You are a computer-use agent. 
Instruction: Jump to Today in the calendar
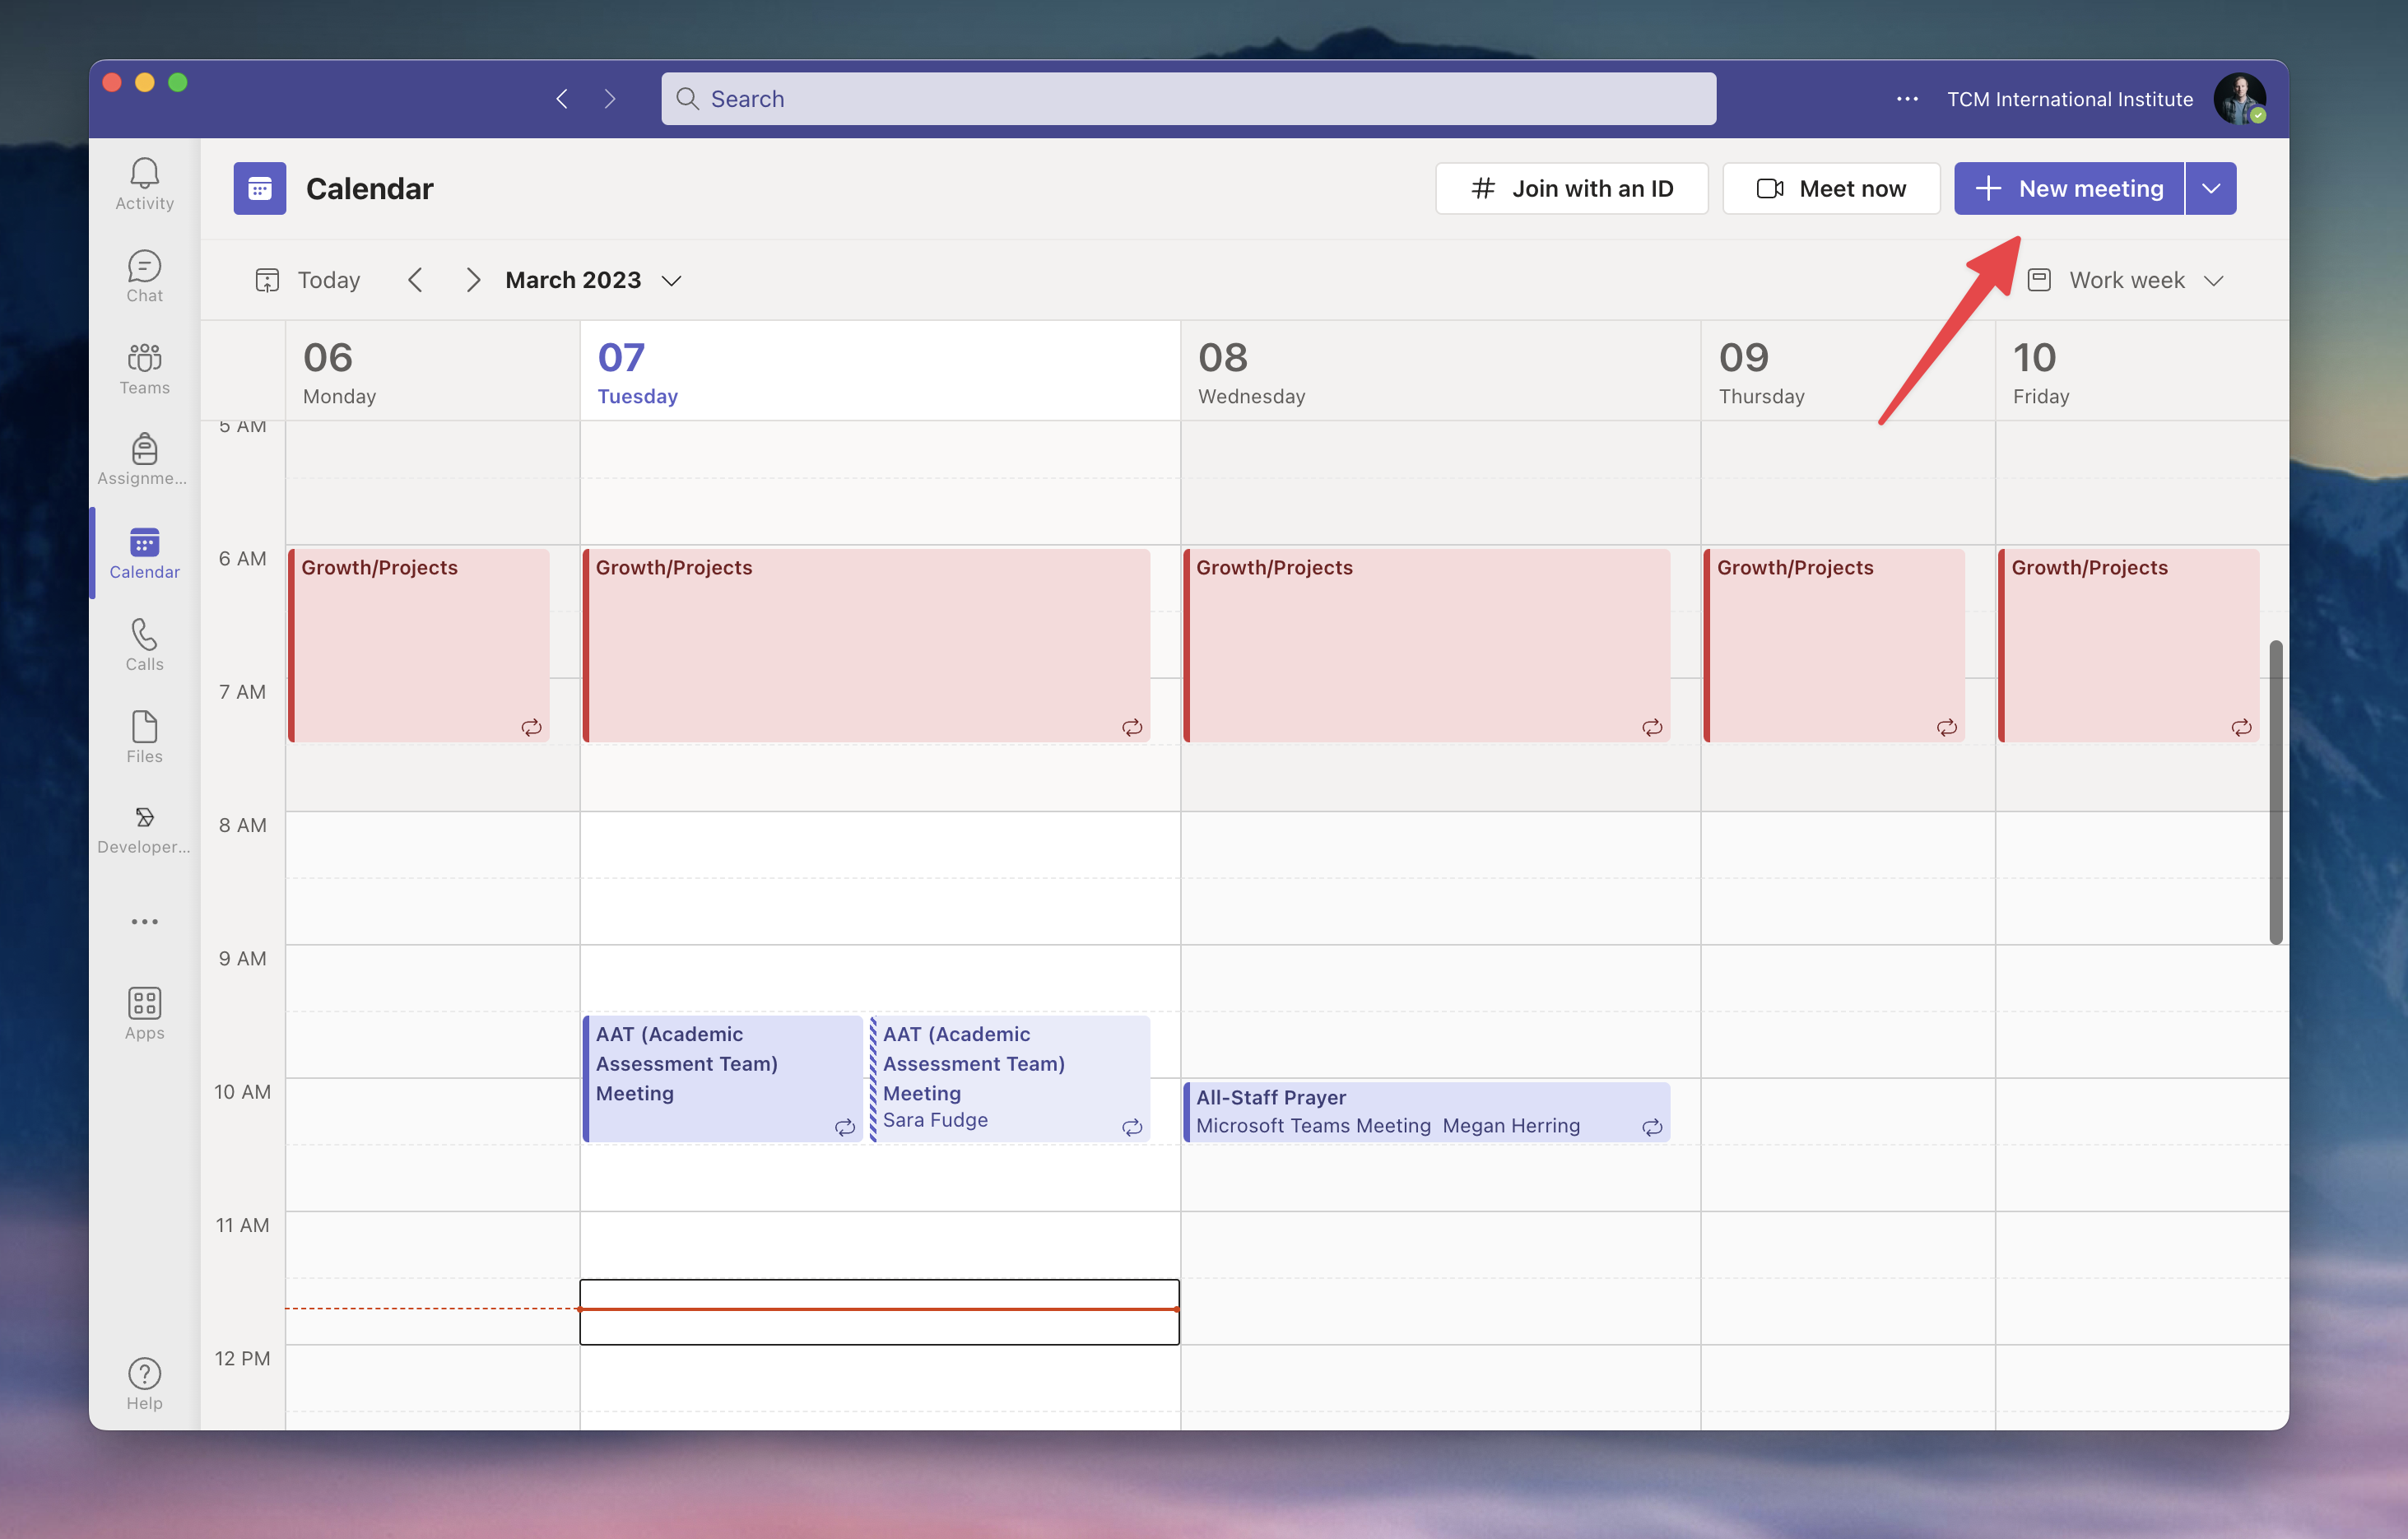coord(307,280)
